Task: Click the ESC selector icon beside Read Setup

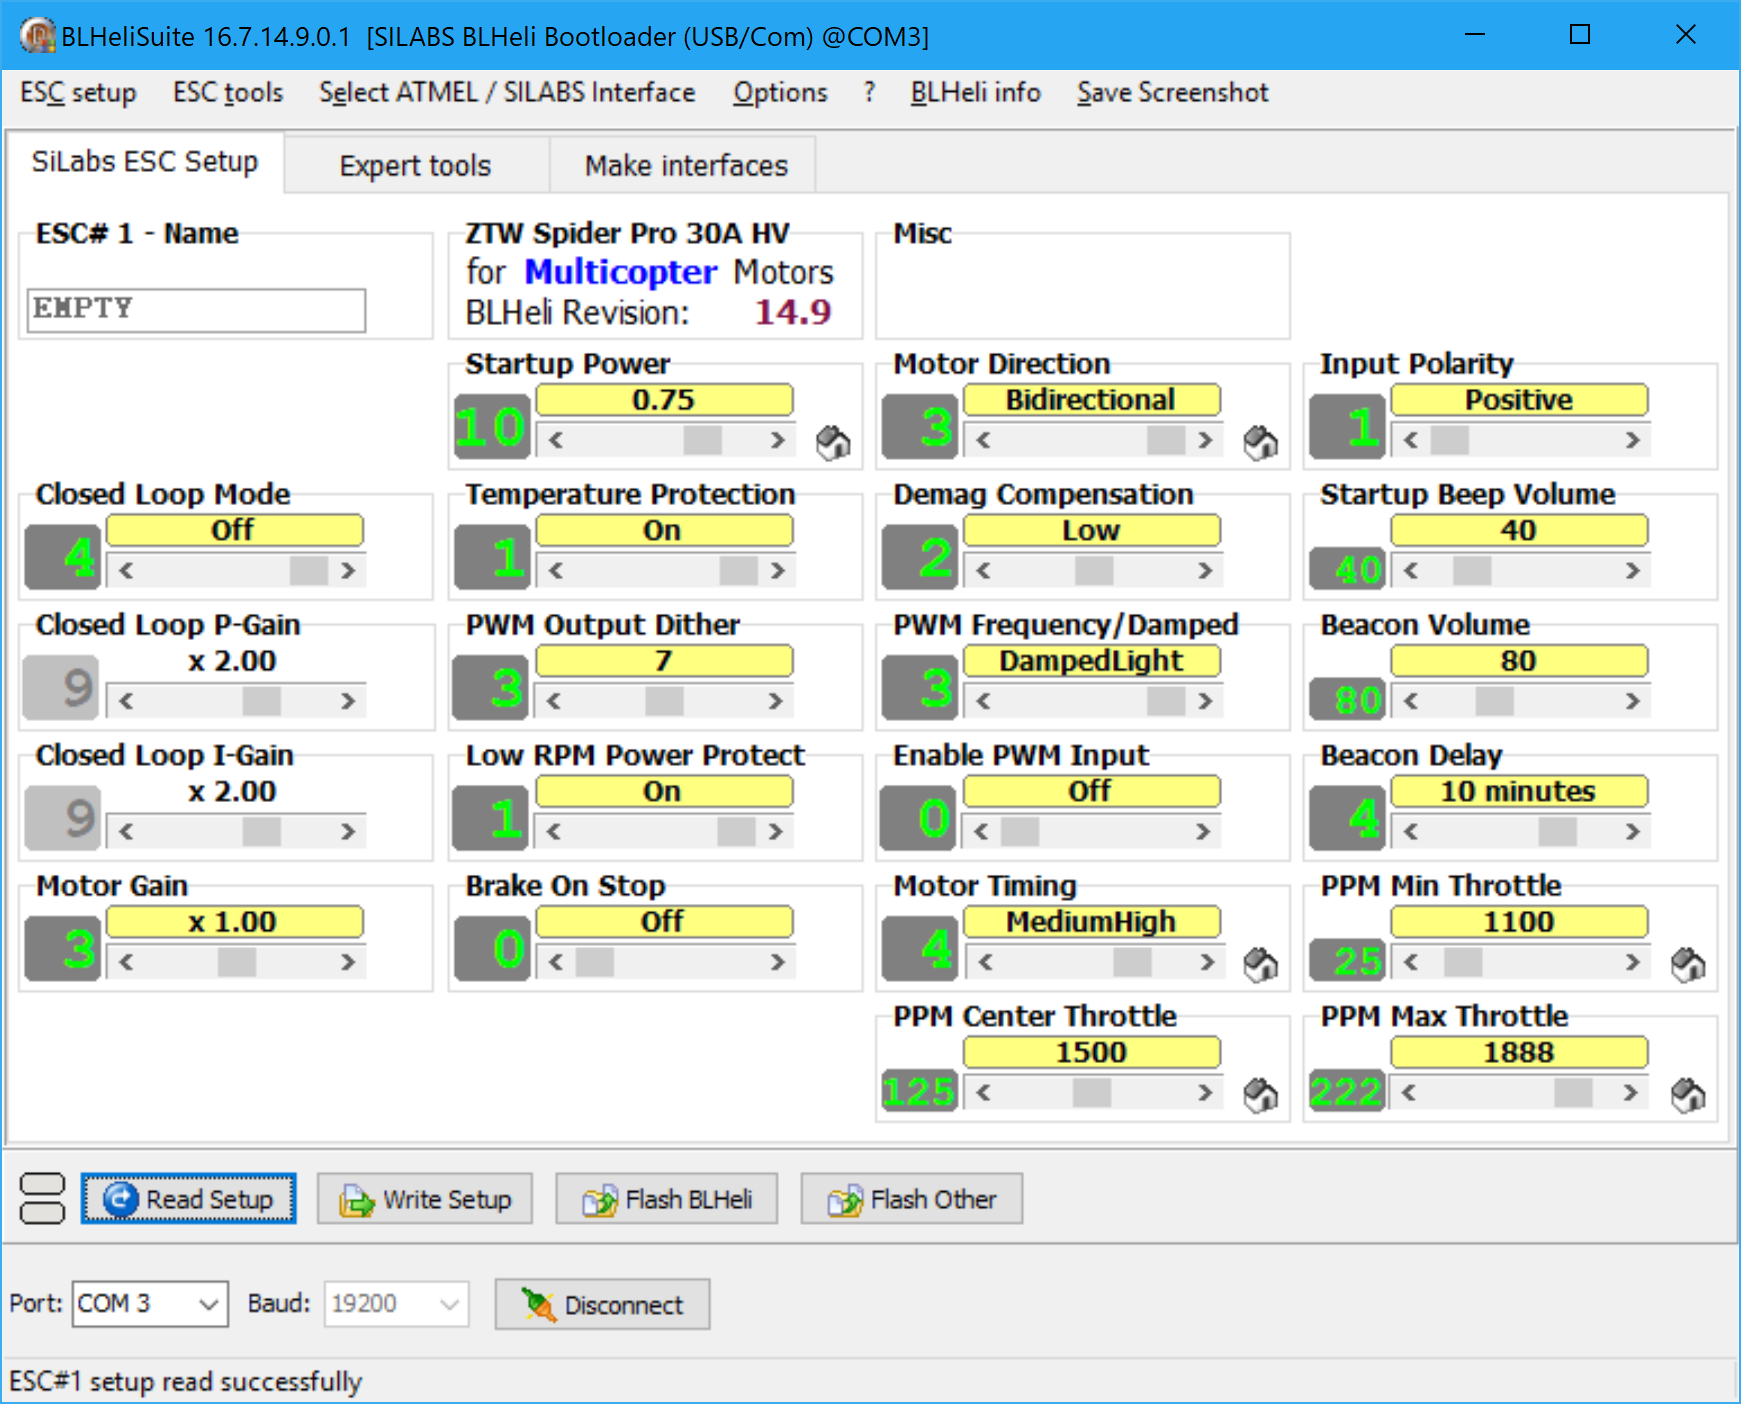Action: [x=42, y=1198]
